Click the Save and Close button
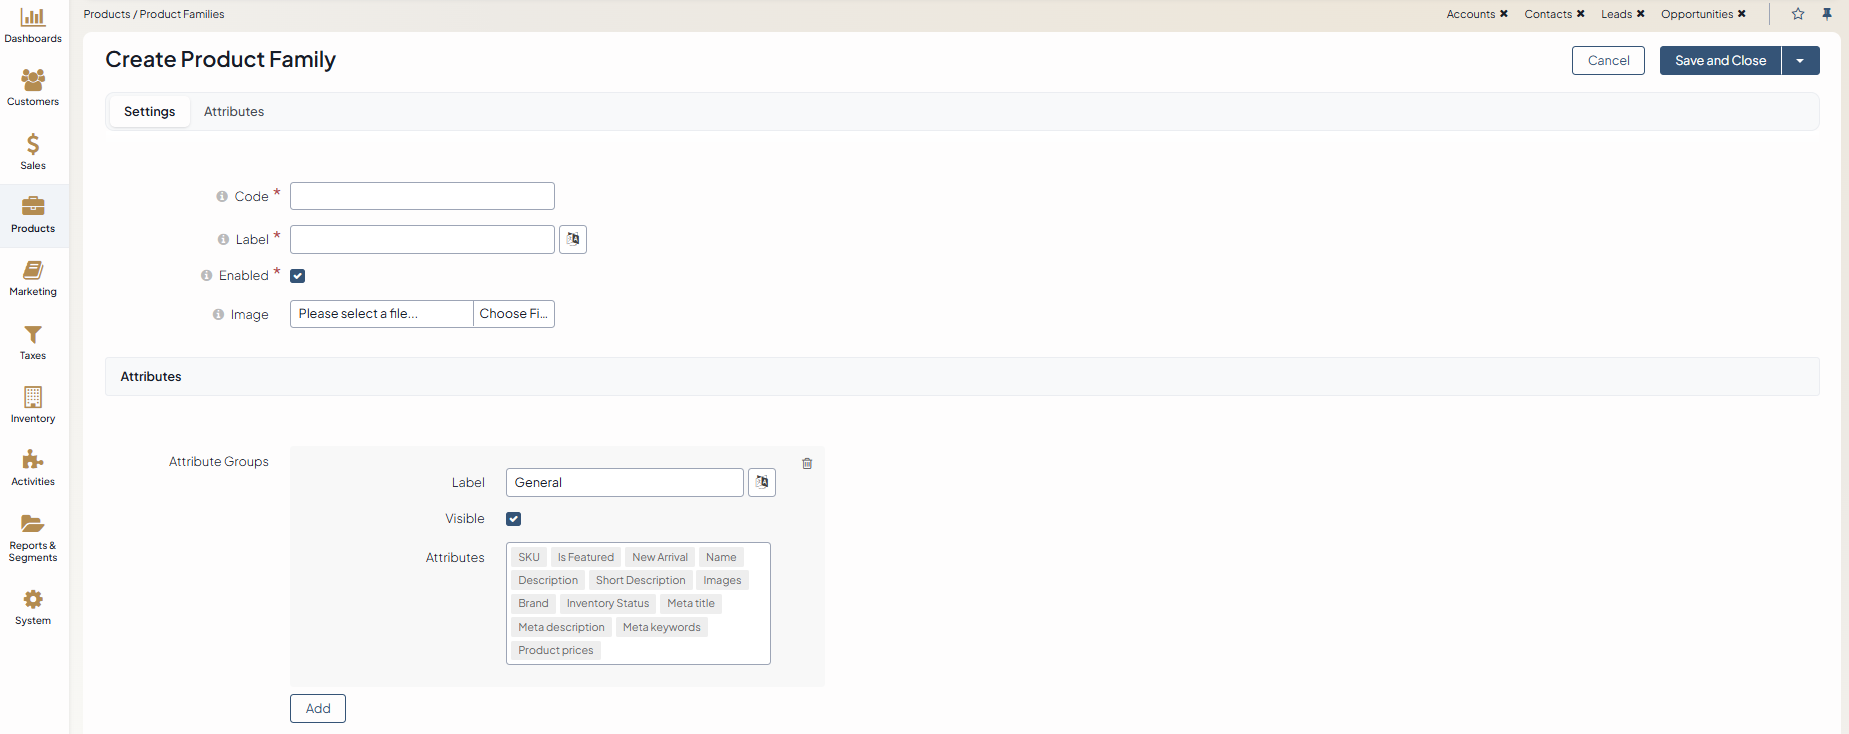Viewport: 1849px width, 734px height. tap(1721, 61)
